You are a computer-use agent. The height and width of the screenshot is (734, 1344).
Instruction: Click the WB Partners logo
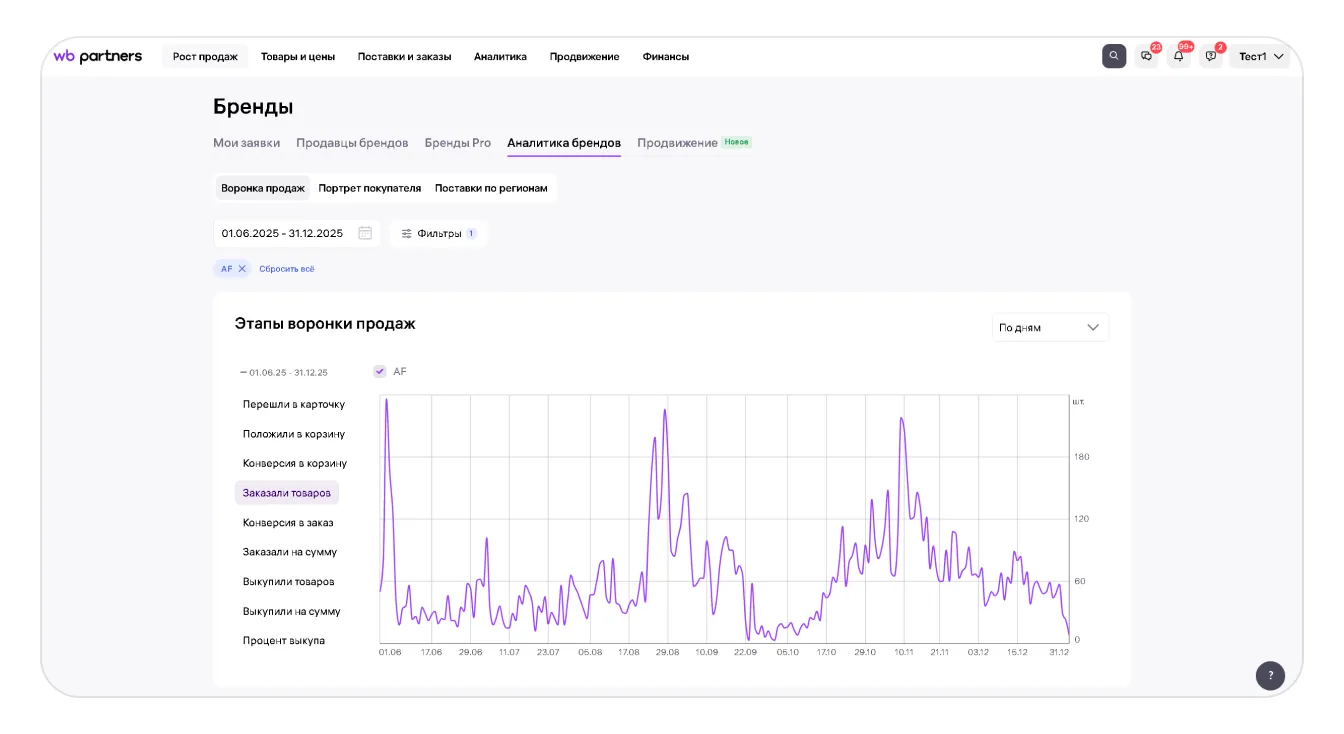click(x=98, y=57)
